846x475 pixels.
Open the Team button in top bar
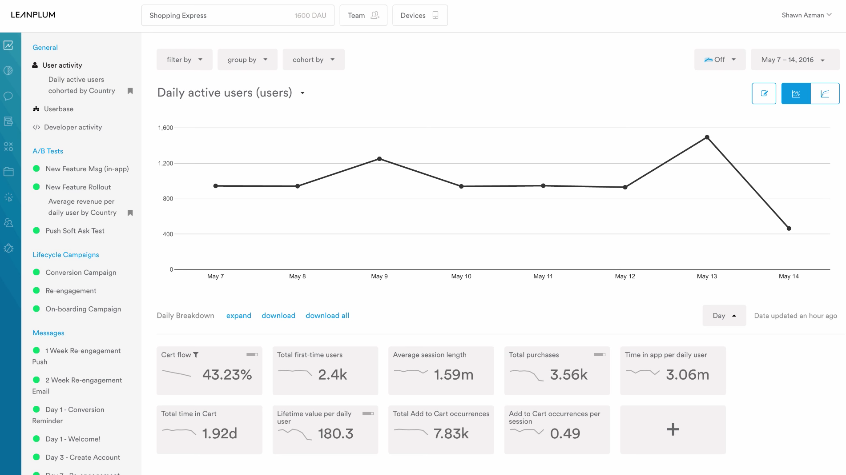[363, 15]
